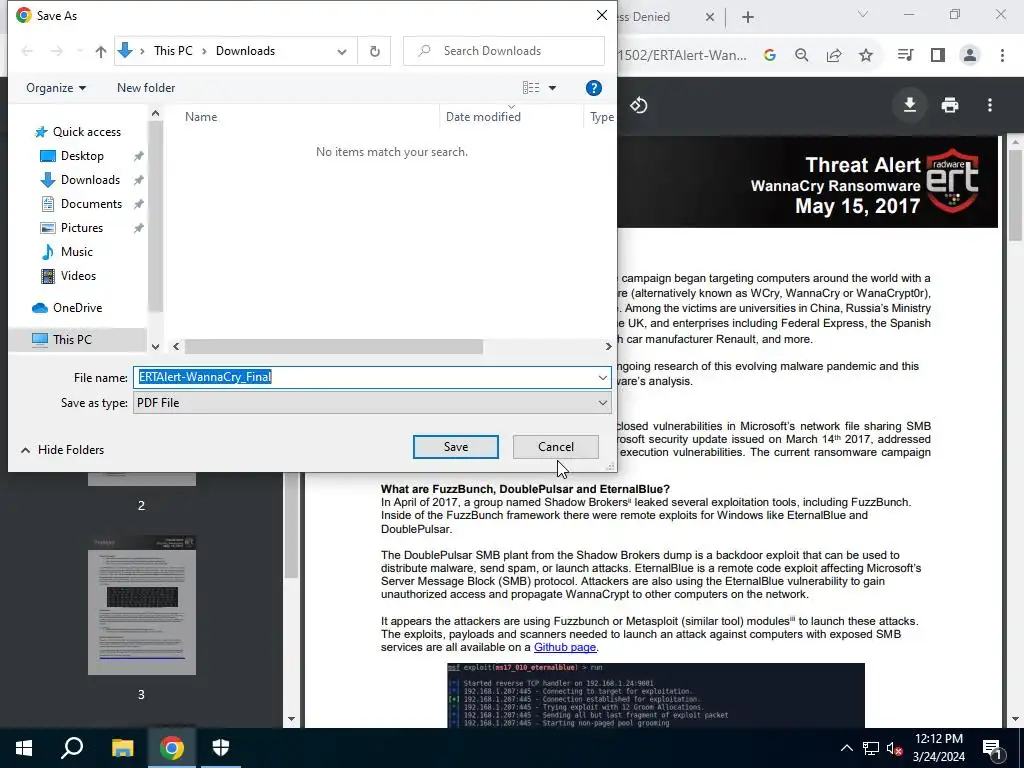Image resolution: width=1024 pixels, height=768 pixels.
Task: Open the PDF viewer more actions menu
Action: click(990, 105)
